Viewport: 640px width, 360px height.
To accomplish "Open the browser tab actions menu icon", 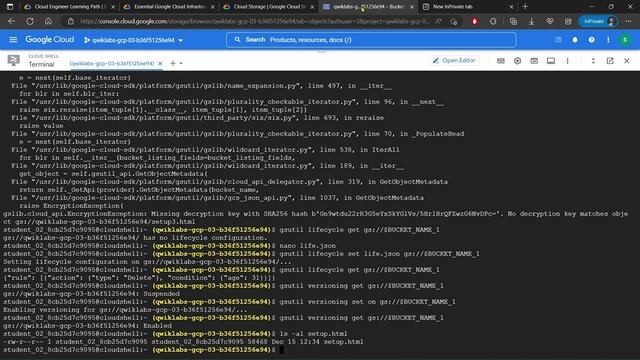I will (10, 7).
